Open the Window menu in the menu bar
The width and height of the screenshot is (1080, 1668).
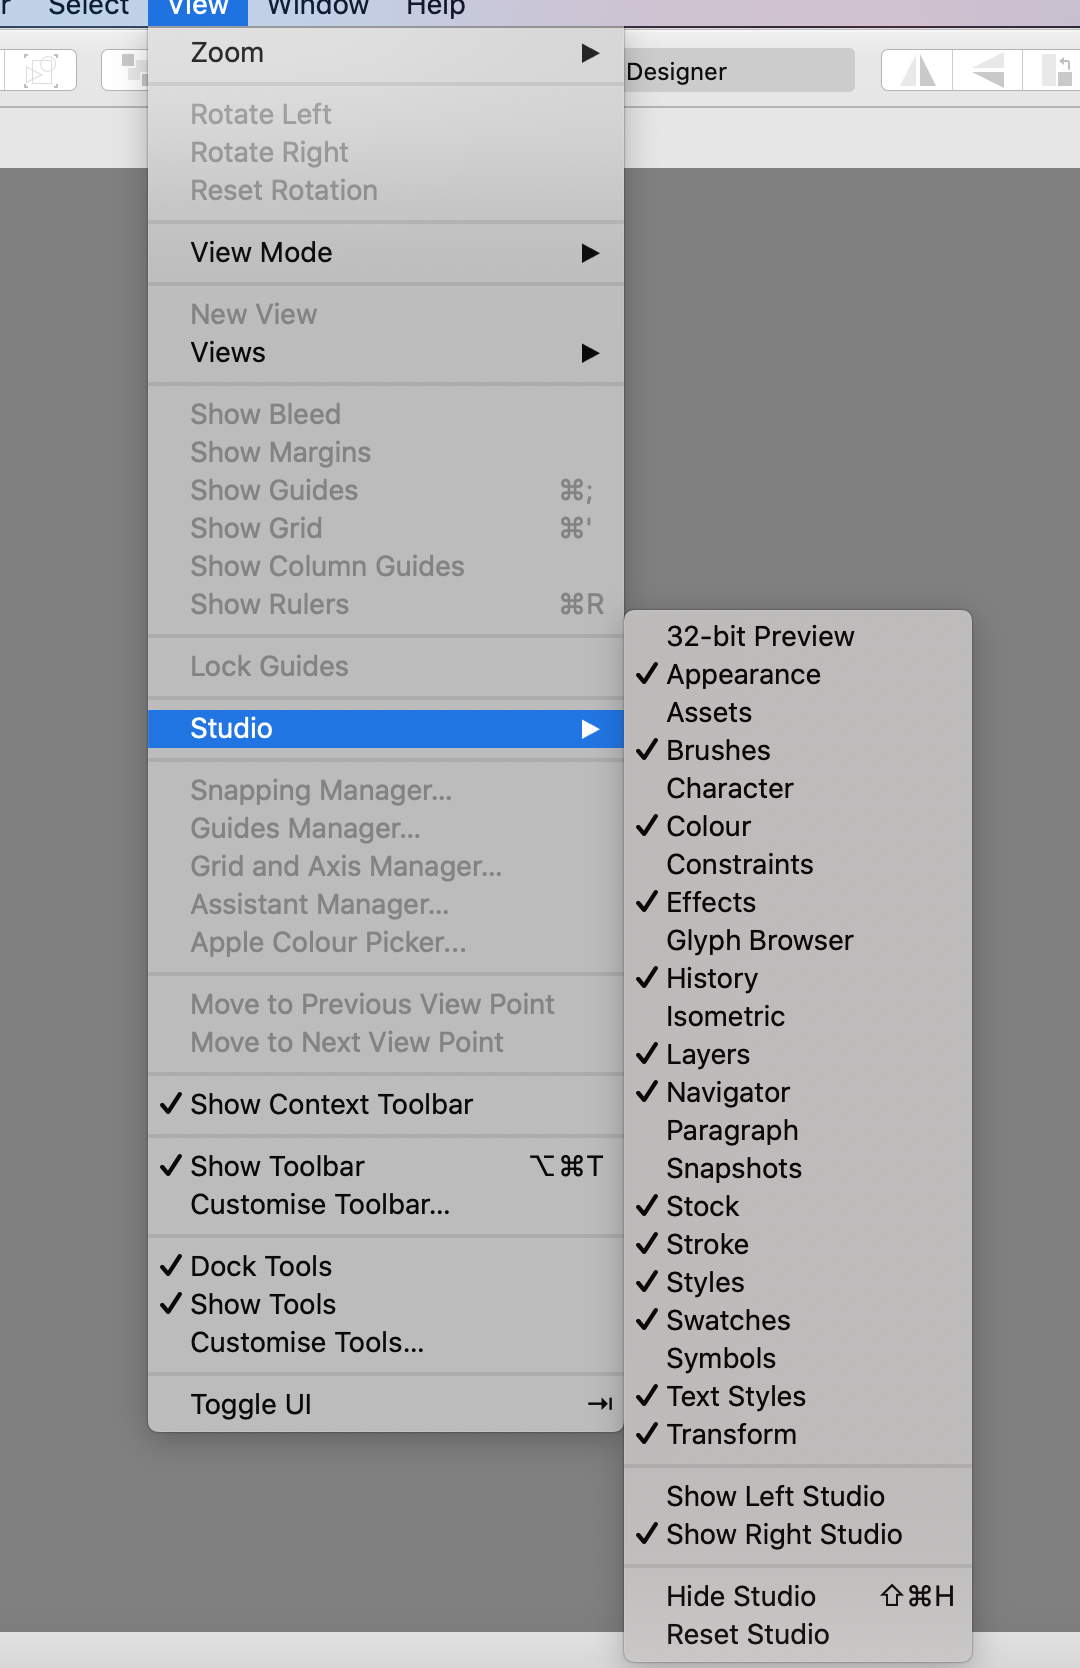(318, 8)
